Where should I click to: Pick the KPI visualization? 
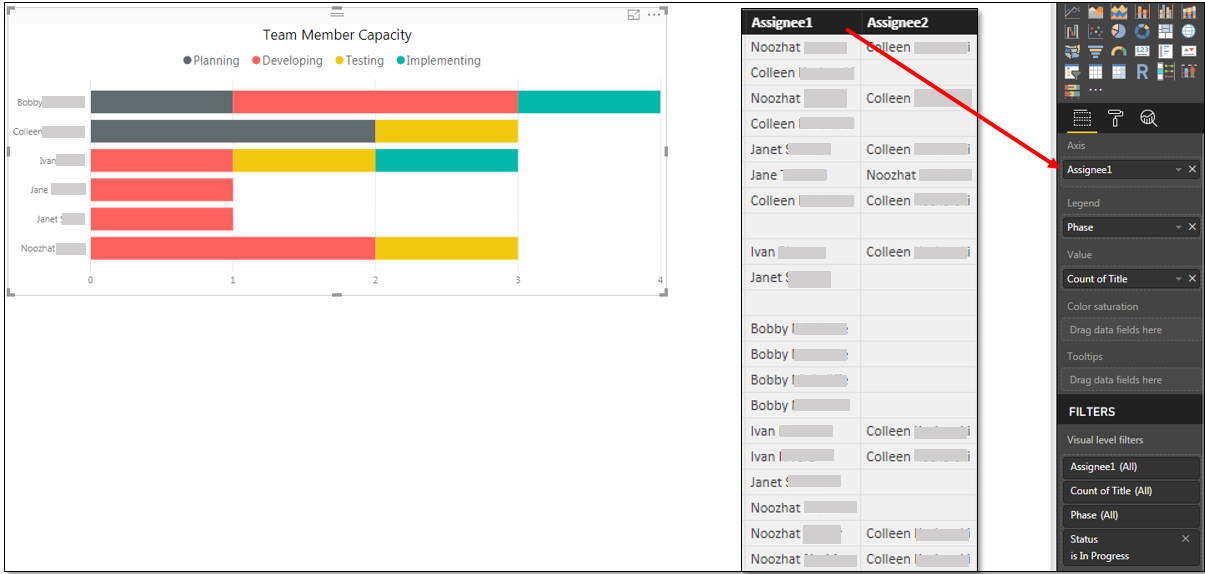[1189, 50]
